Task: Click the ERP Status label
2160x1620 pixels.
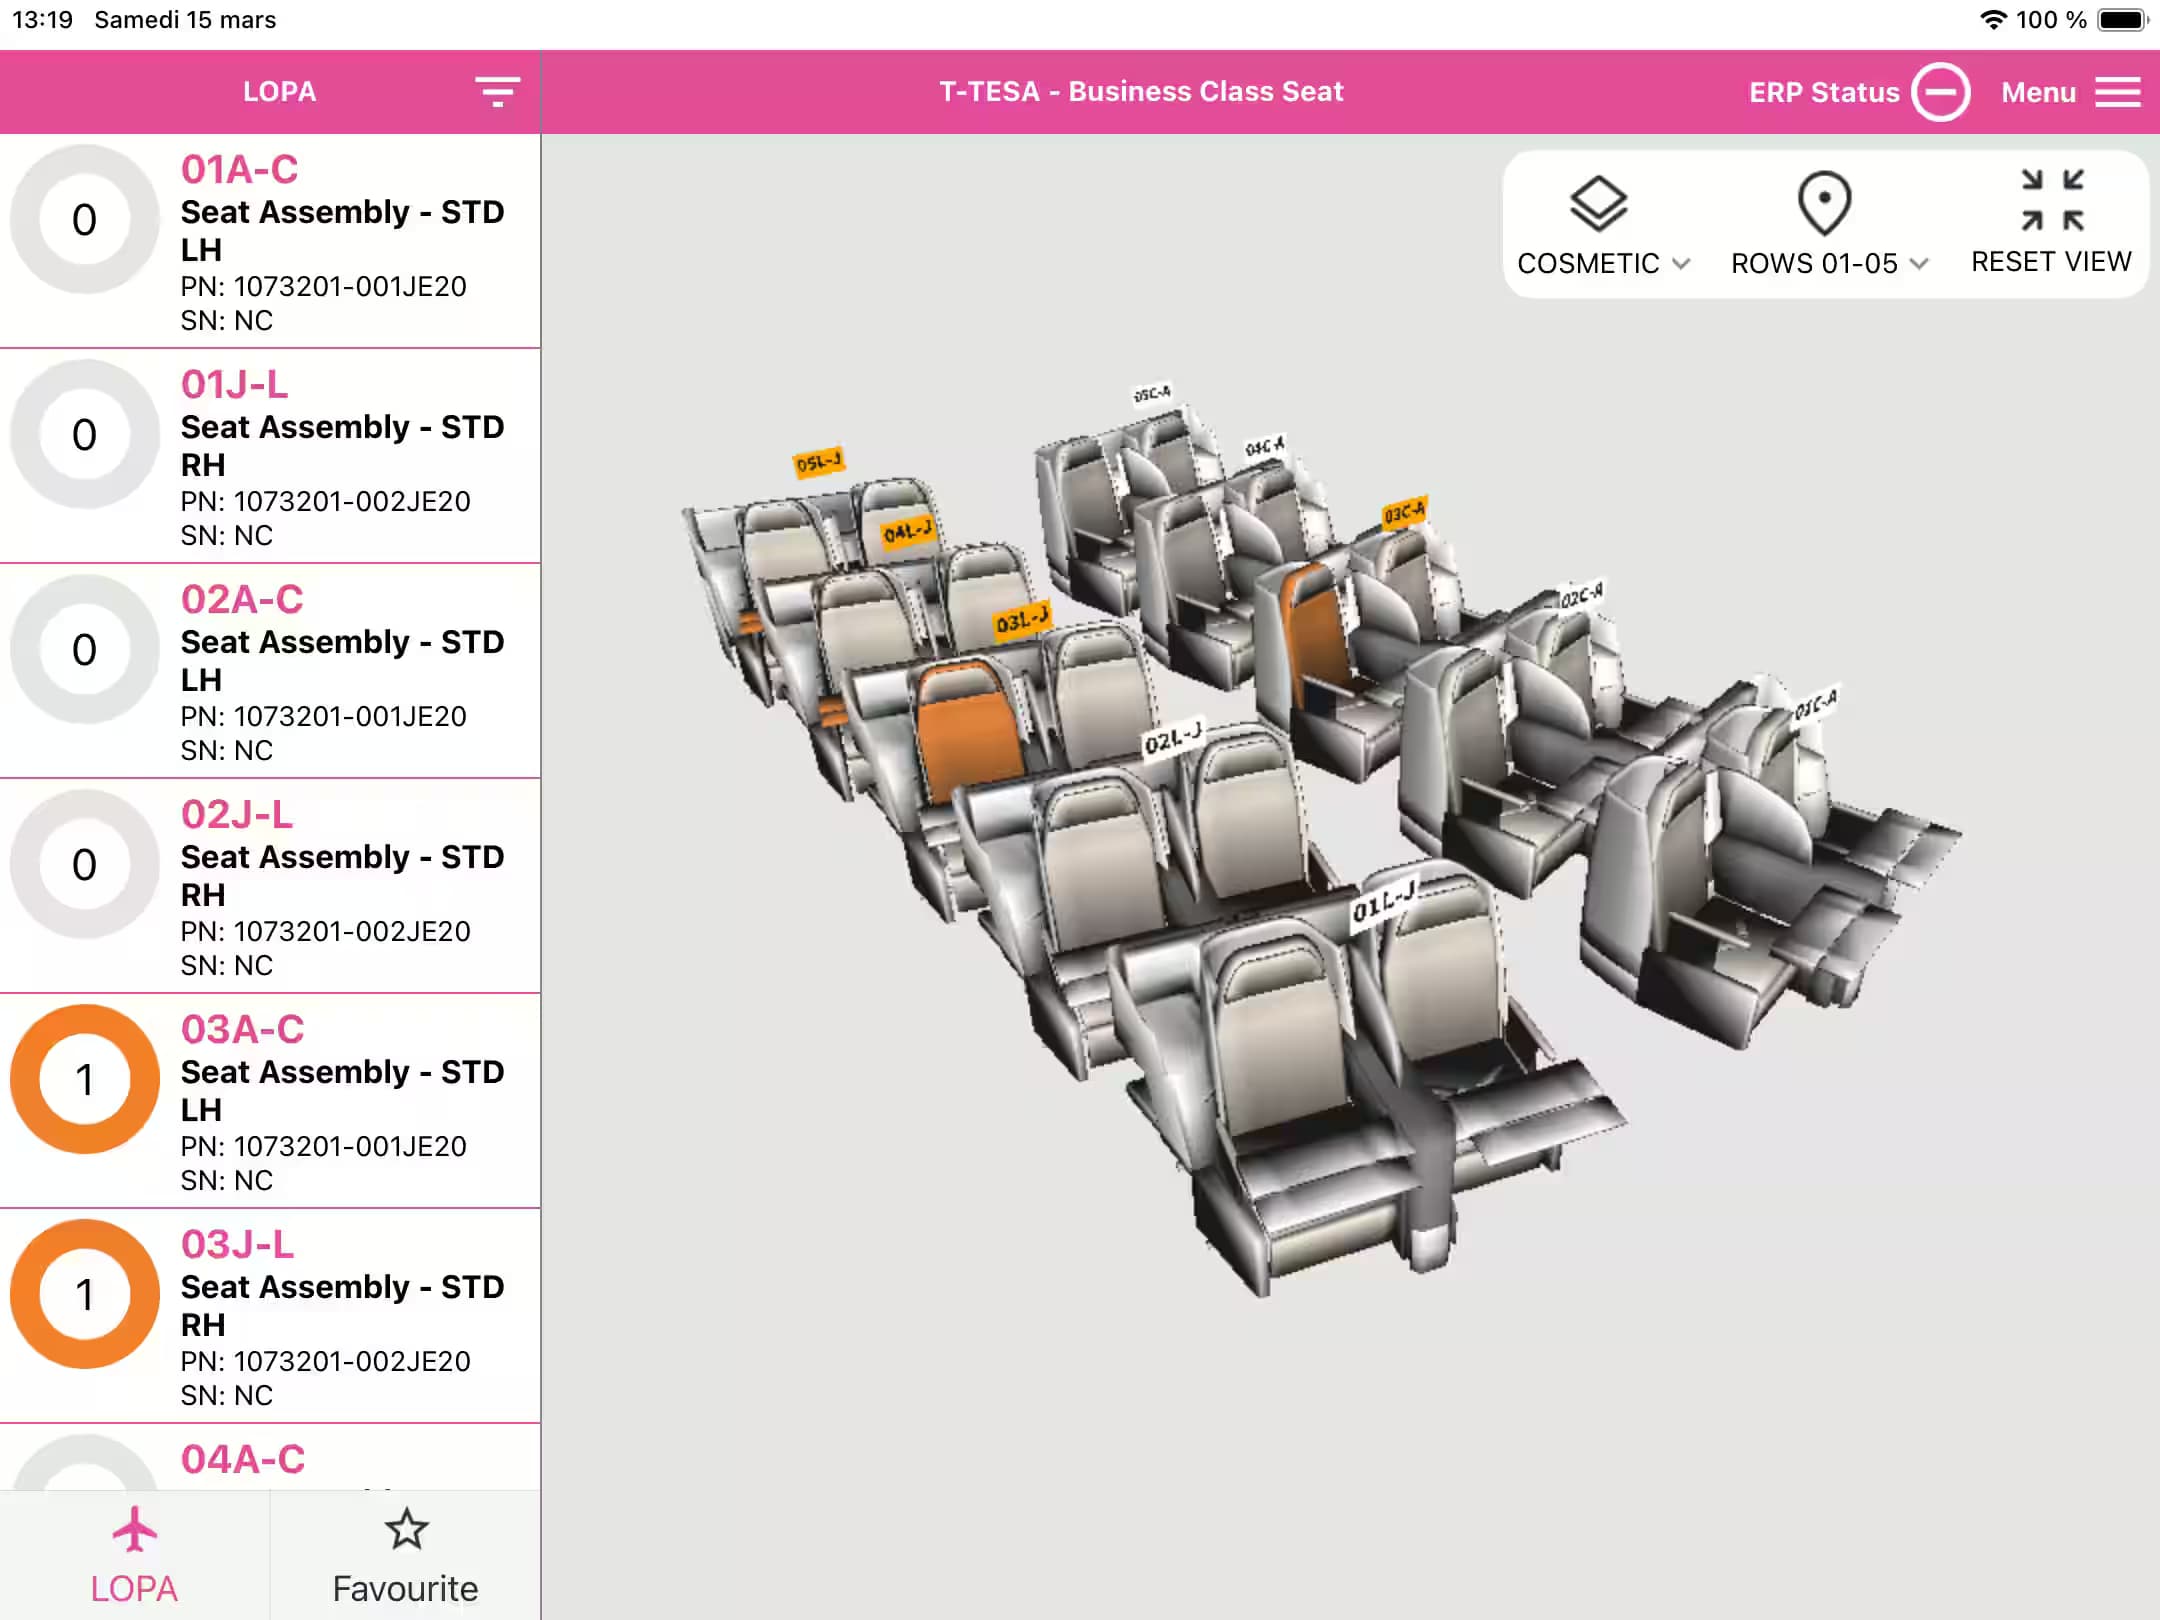Action: [x=1823, y=93]
